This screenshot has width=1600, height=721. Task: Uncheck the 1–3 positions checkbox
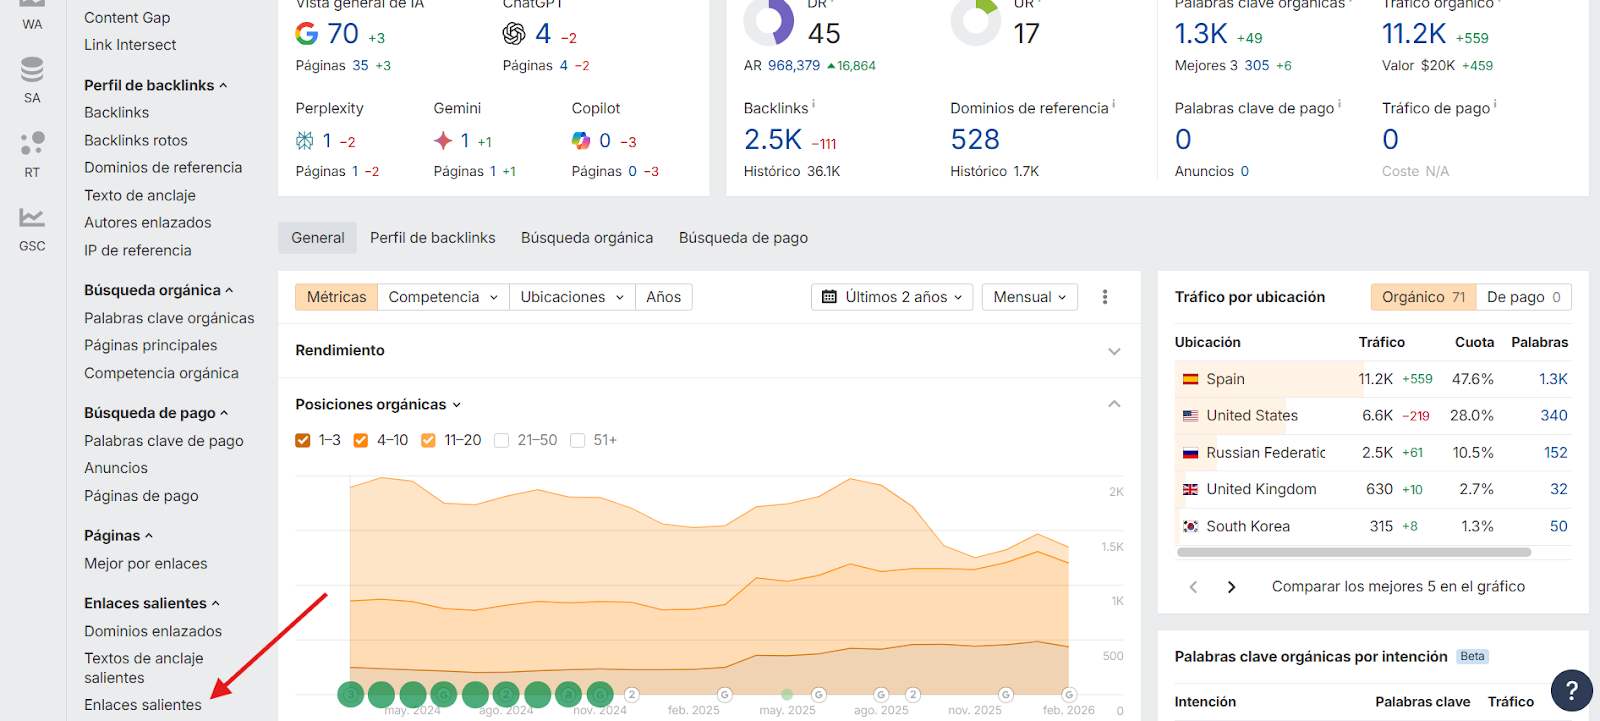coord(303,440)
